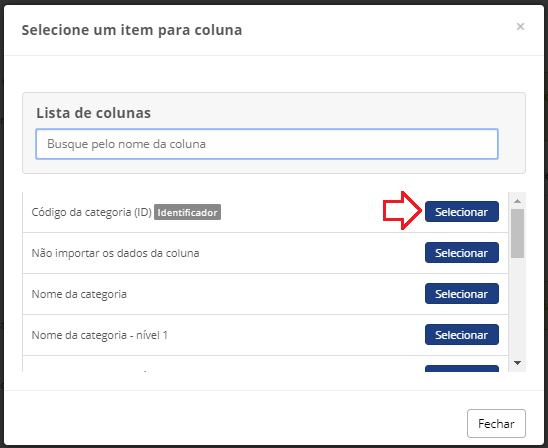Click the 'Lista de colunas' heading
Screen dimensions: 548x448
pyautogui.click(x=94, y=113)
